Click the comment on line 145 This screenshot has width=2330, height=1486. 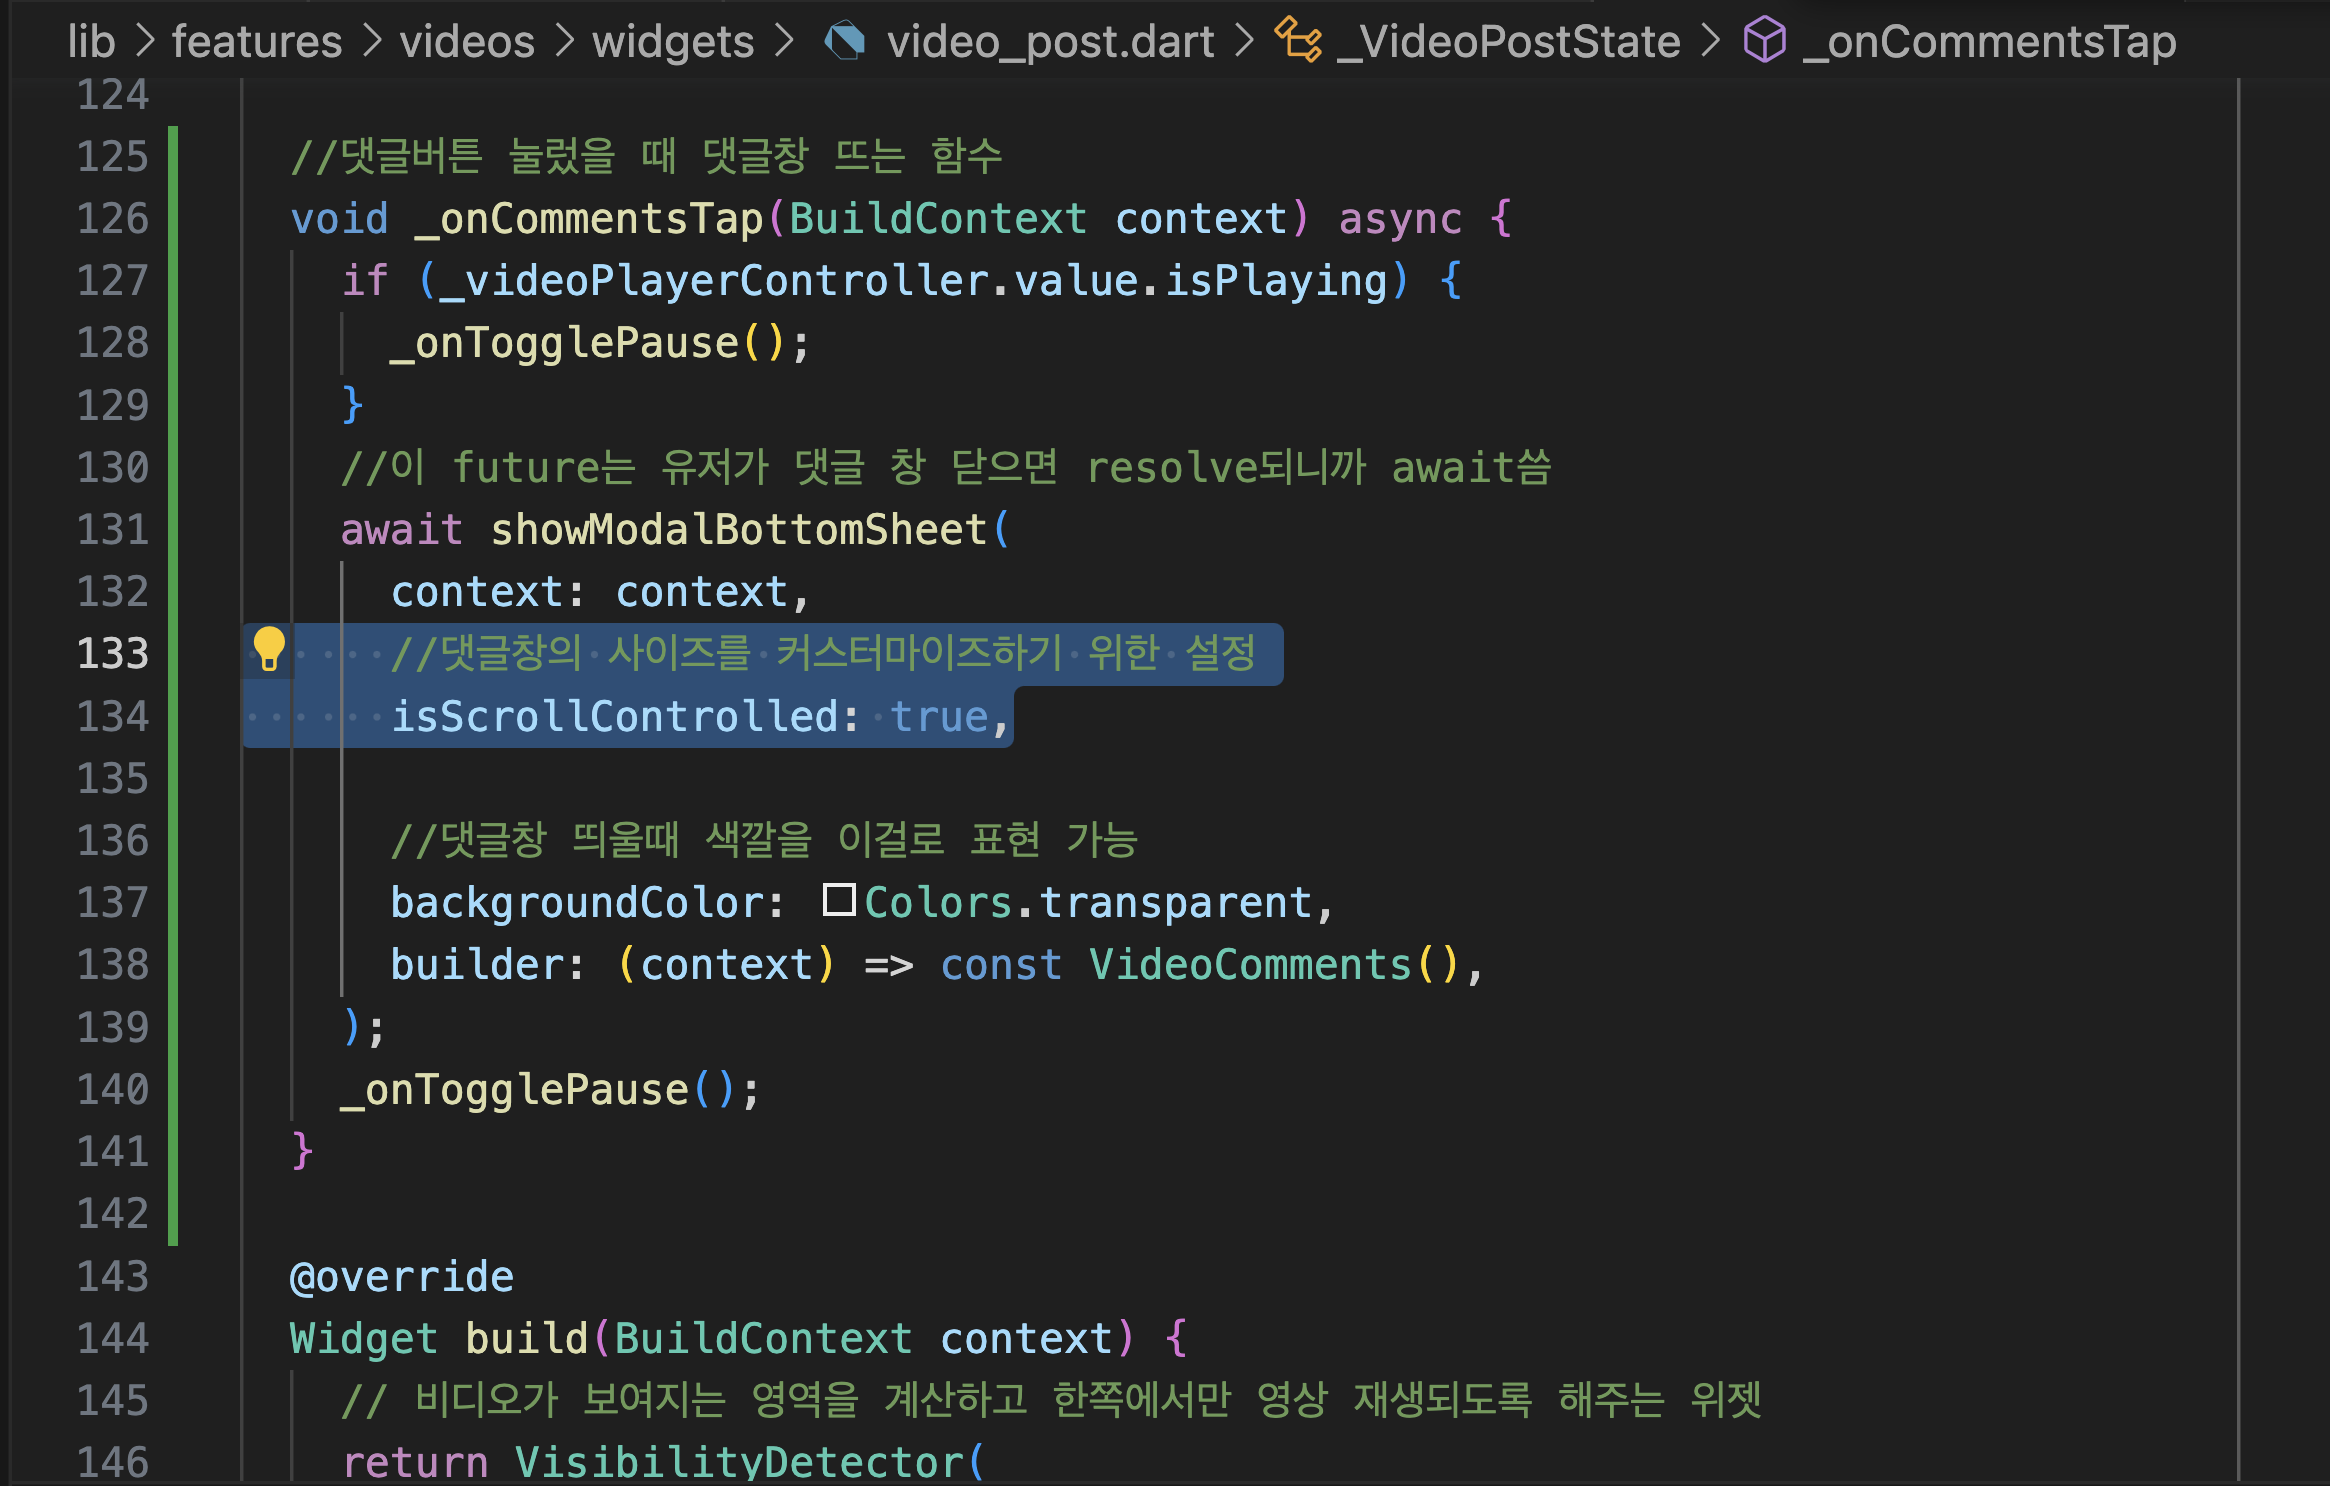click(1051, 1400)
